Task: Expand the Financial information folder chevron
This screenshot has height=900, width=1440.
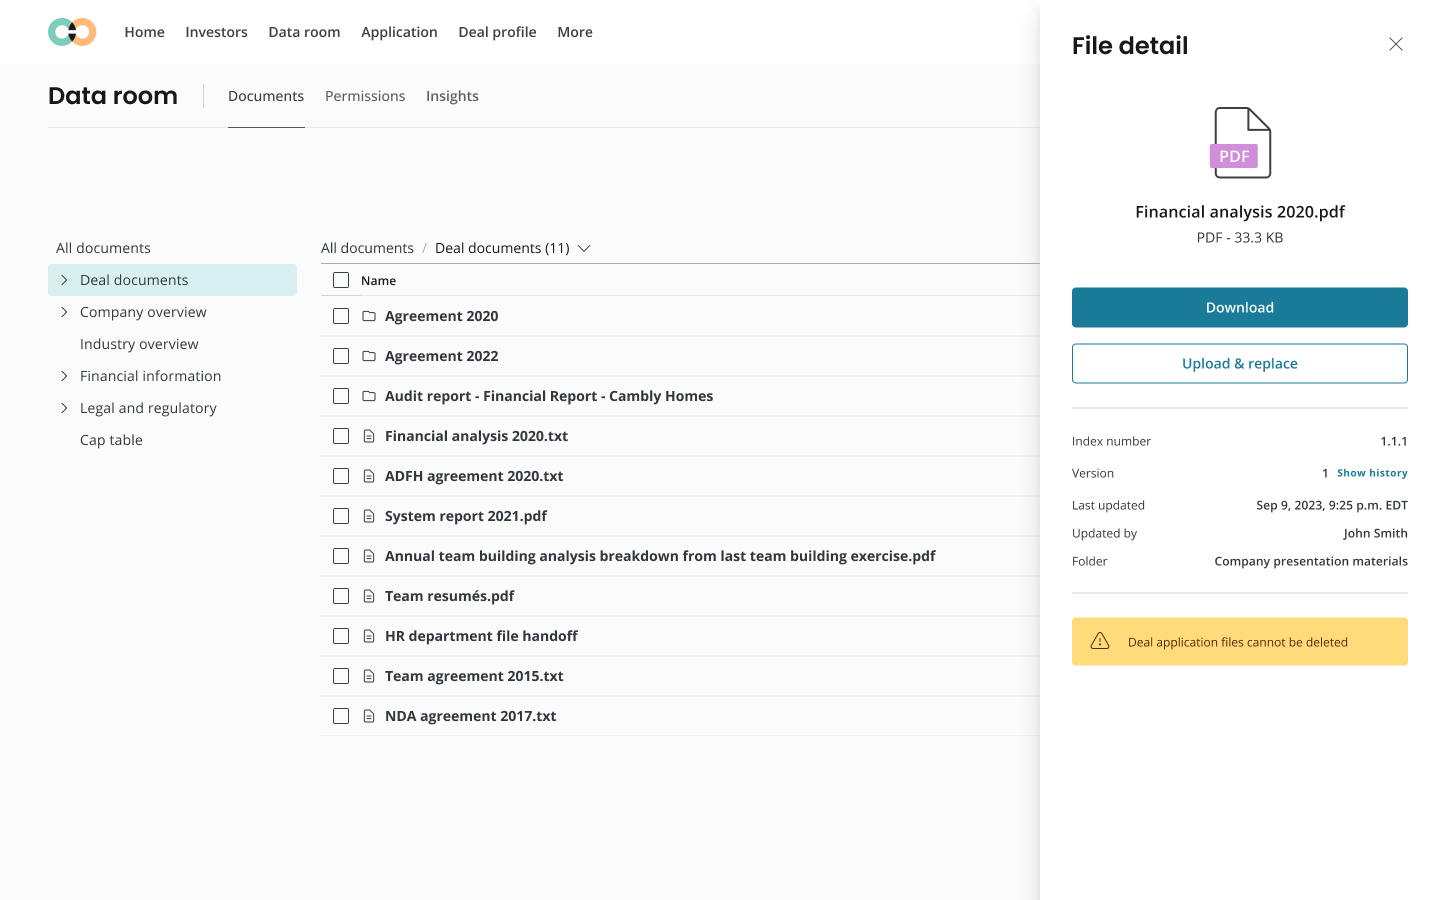Action: pos(64,376)
